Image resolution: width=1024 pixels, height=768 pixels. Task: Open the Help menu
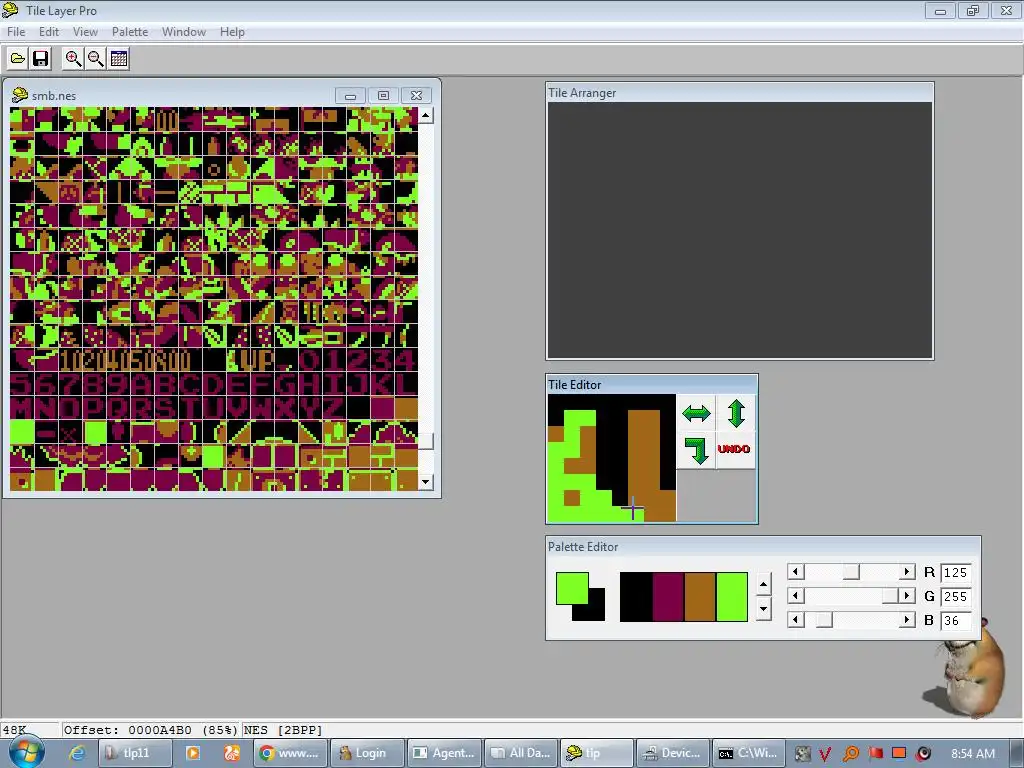232,31
